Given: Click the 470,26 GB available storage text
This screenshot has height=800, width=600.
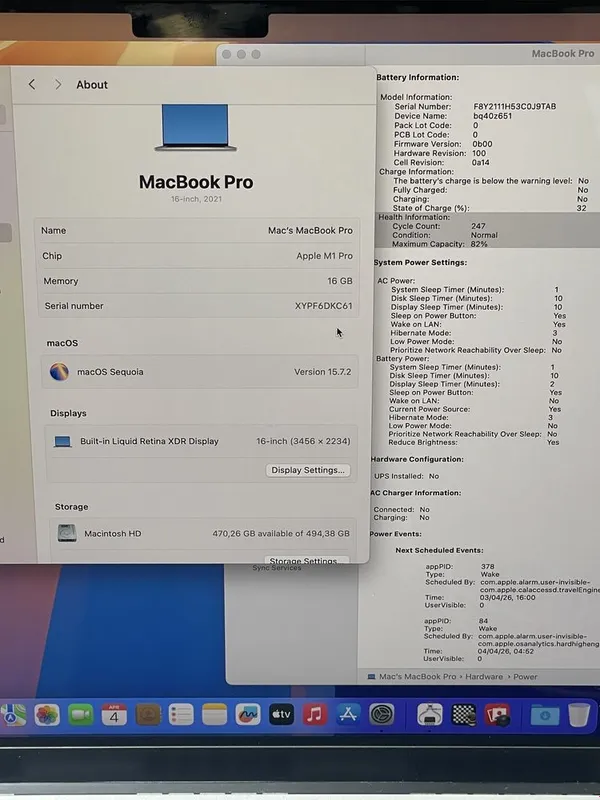Looking at the screenshot, I should coord(281,533).
